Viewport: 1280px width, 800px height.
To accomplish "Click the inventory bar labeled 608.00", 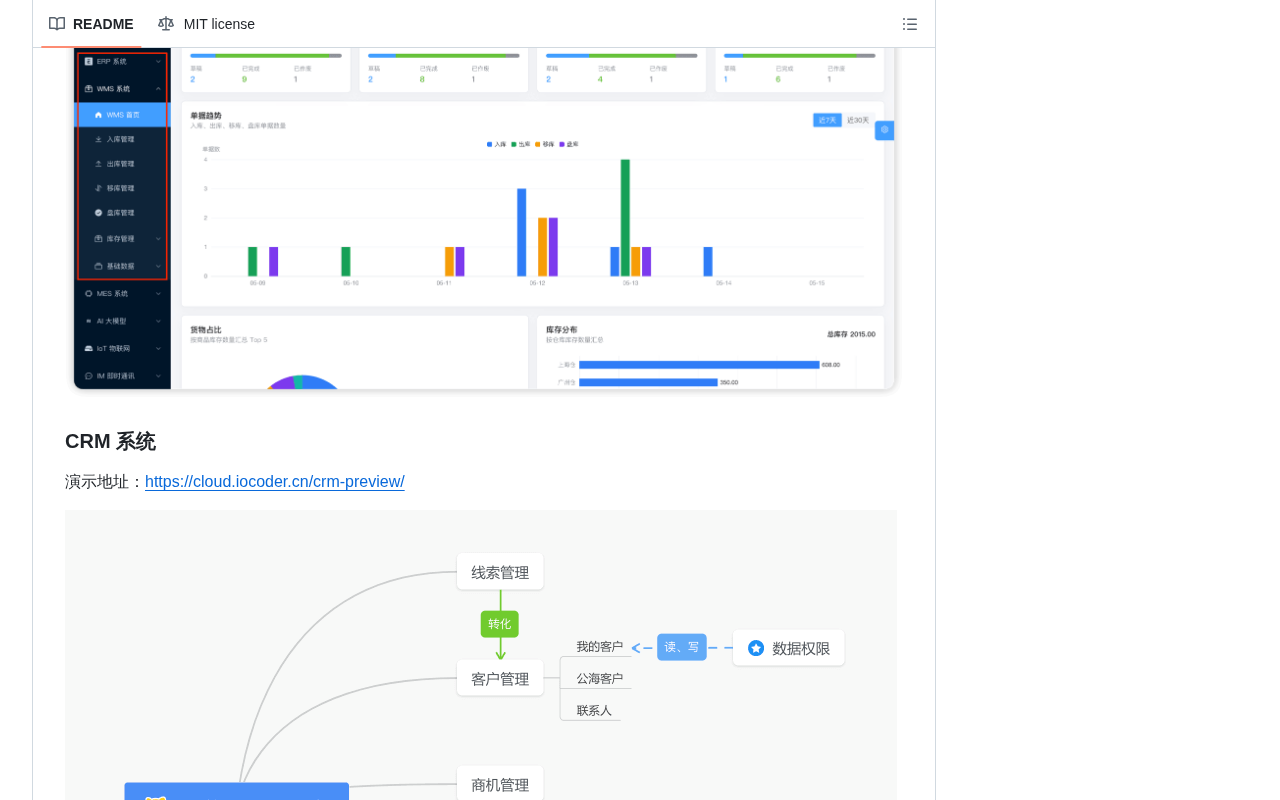I will coord(699,365).
